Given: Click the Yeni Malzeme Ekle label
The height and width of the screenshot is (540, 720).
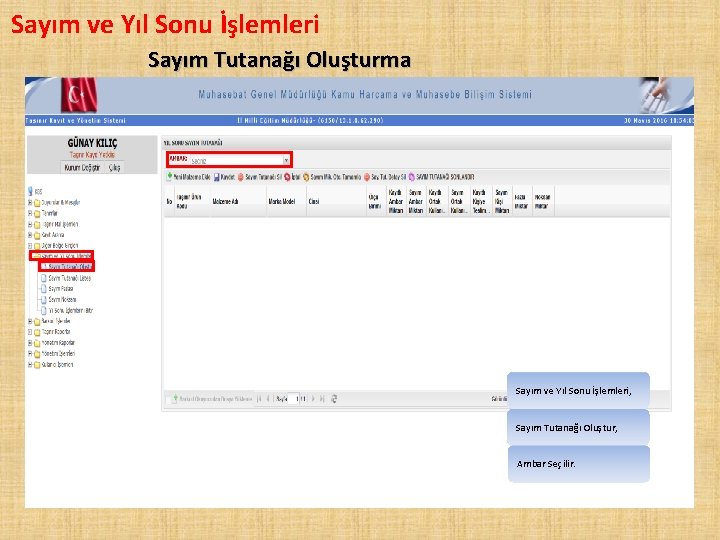Looking at the screenshot, I should [x=192, y=177].
